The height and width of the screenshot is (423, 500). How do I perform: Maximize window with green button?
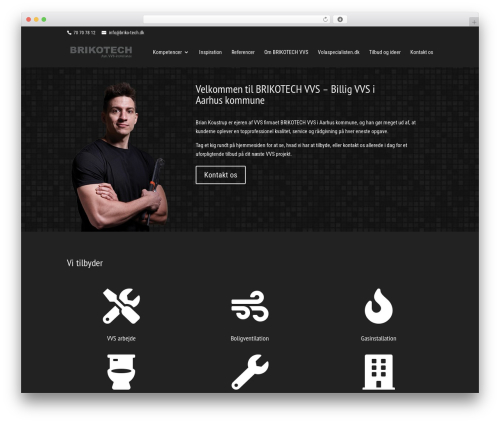coord(44,19)
